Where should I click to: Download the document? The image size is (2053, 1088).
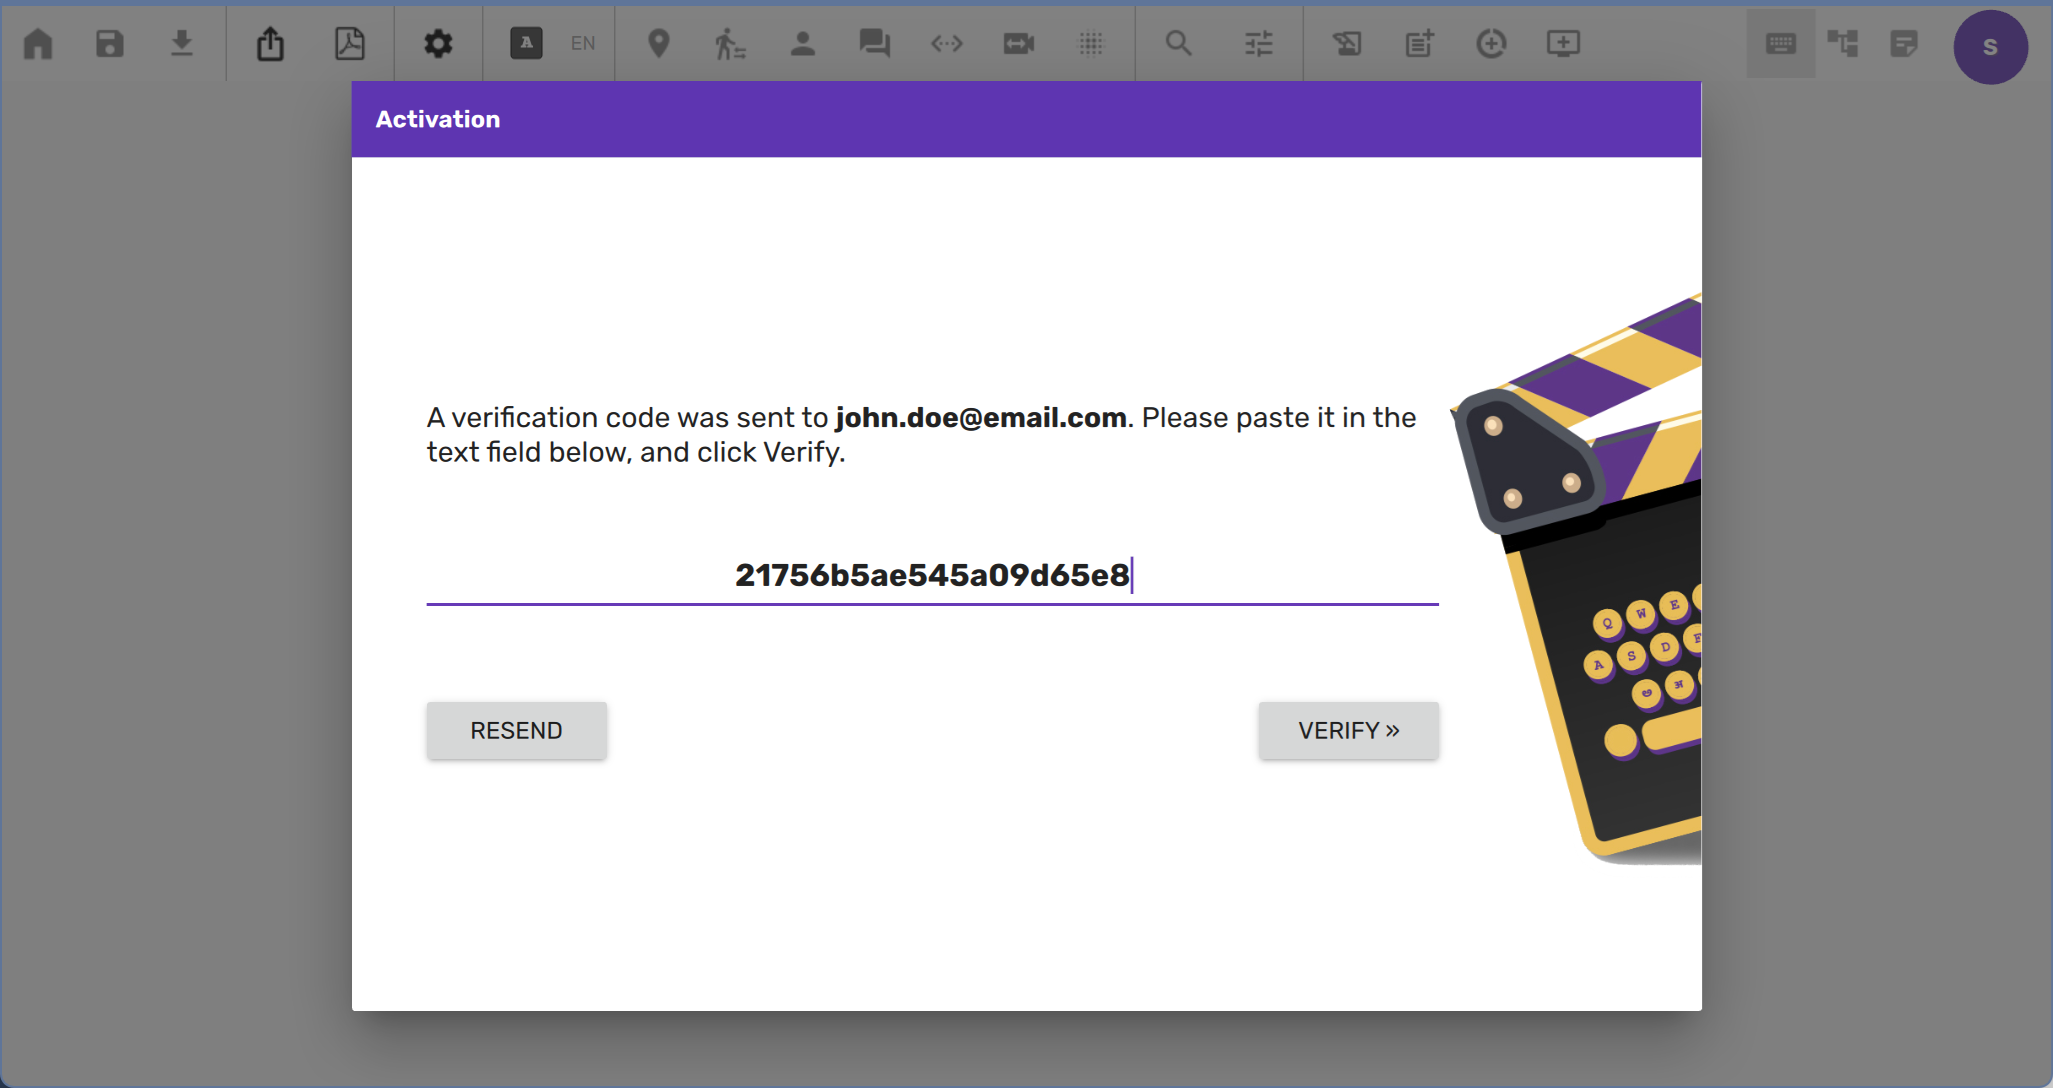(x=182, y=44)
